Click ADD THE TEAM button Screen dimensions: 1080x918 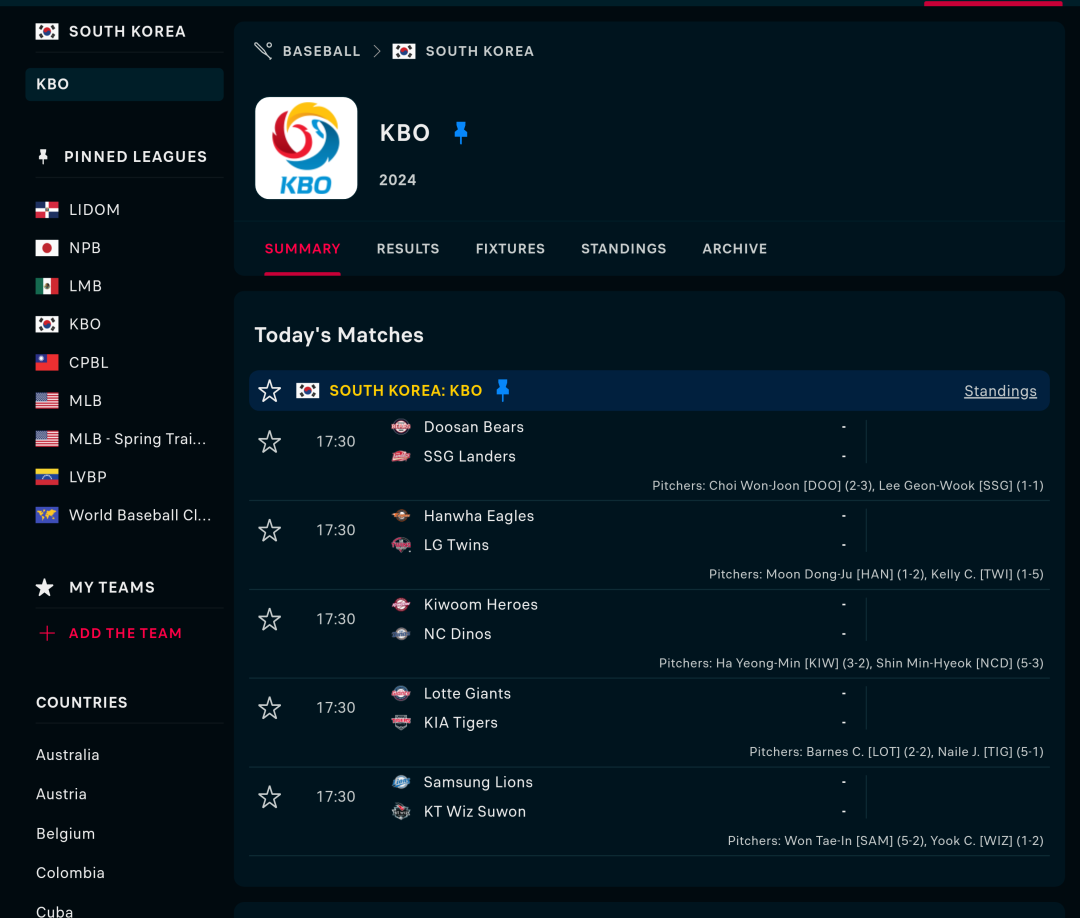click(x=125, y=634)
